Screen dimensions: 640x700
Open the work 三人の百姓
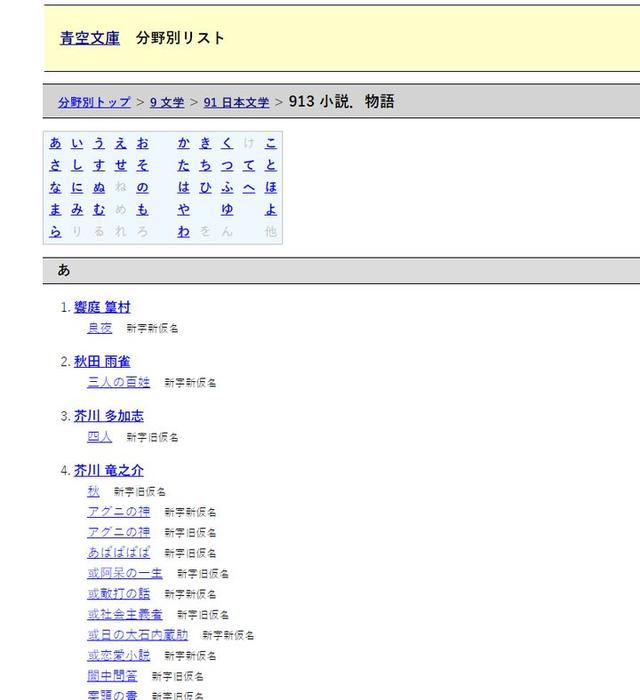click(119, 383)
